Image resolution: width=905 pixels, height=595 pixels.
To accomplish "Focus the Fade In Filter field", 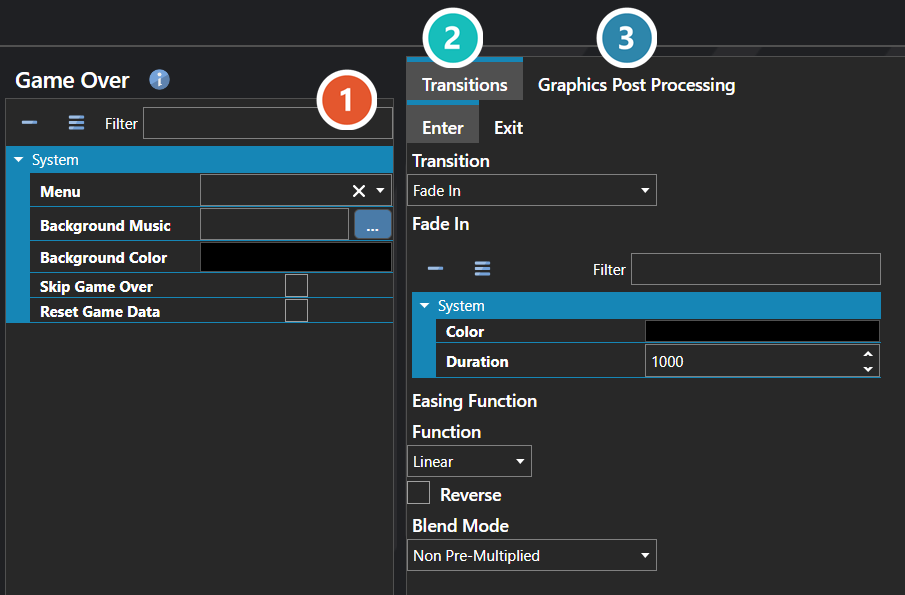I will pyautogui.click(x=756, y=269).
